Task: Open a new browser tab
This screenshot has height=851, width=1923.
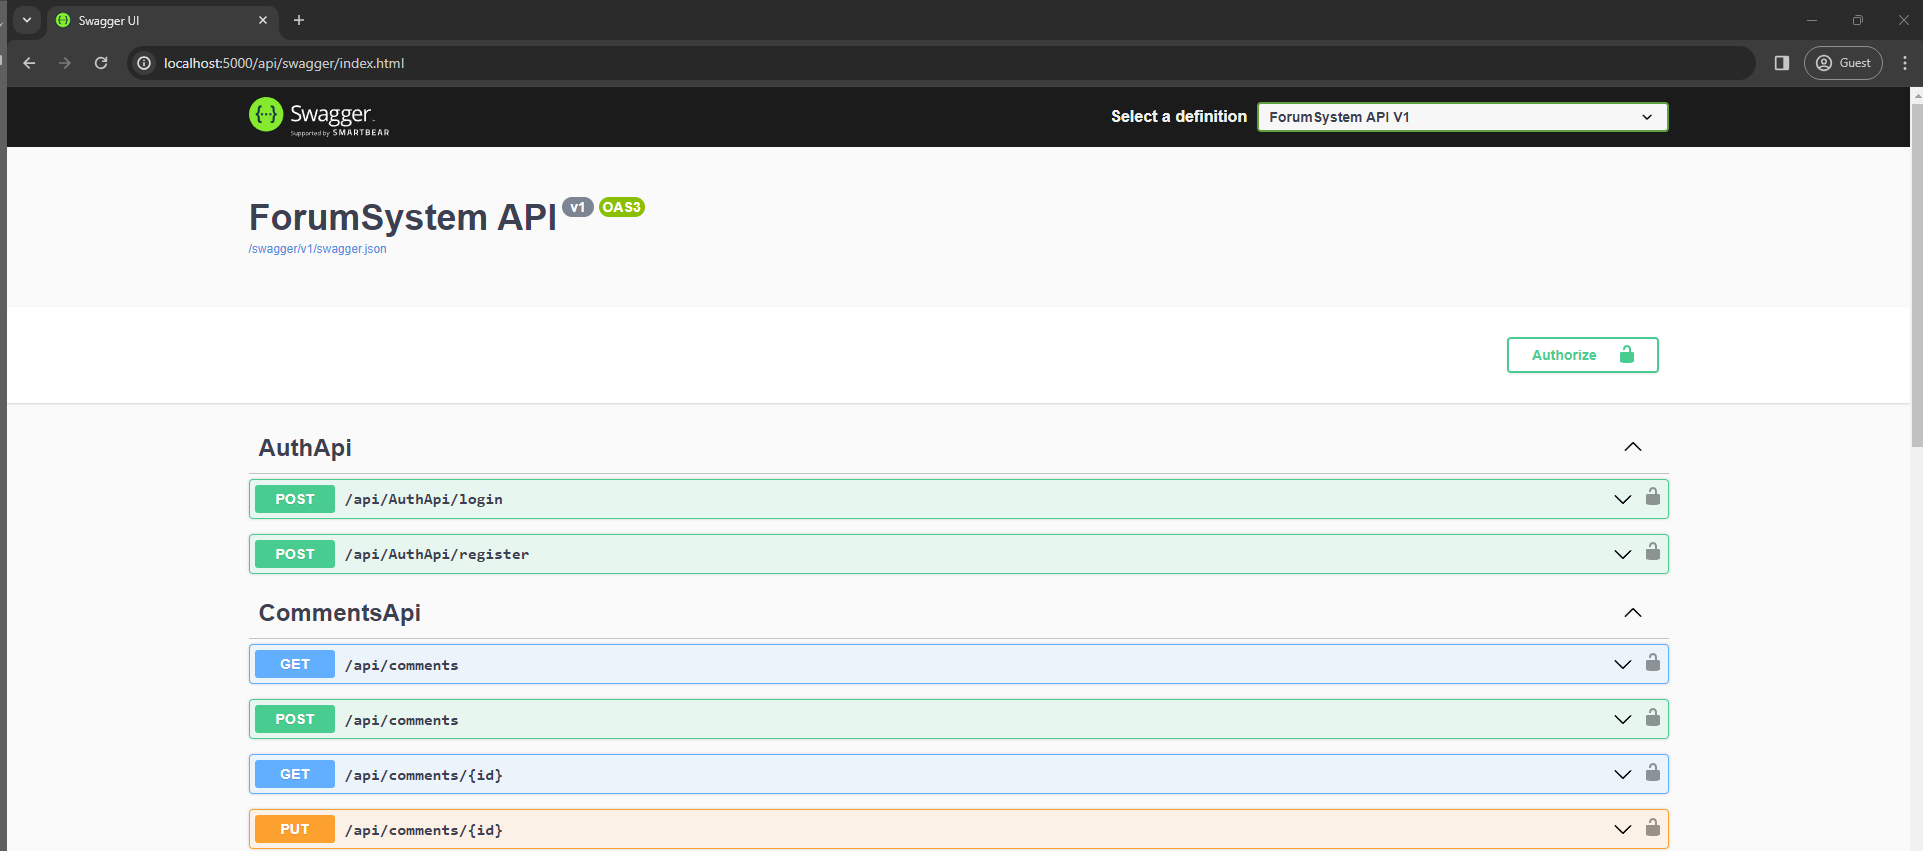Action: [298, 20]
